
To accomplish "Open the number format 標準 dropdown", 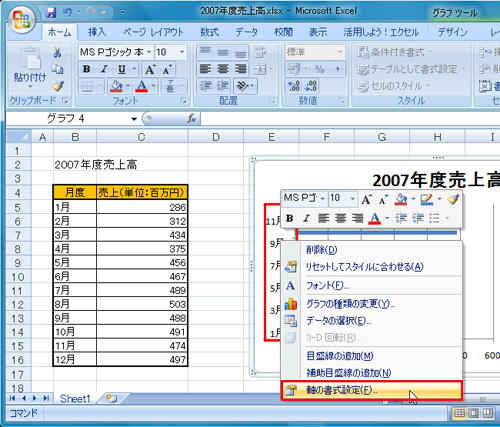I will [x=340, y=52].
